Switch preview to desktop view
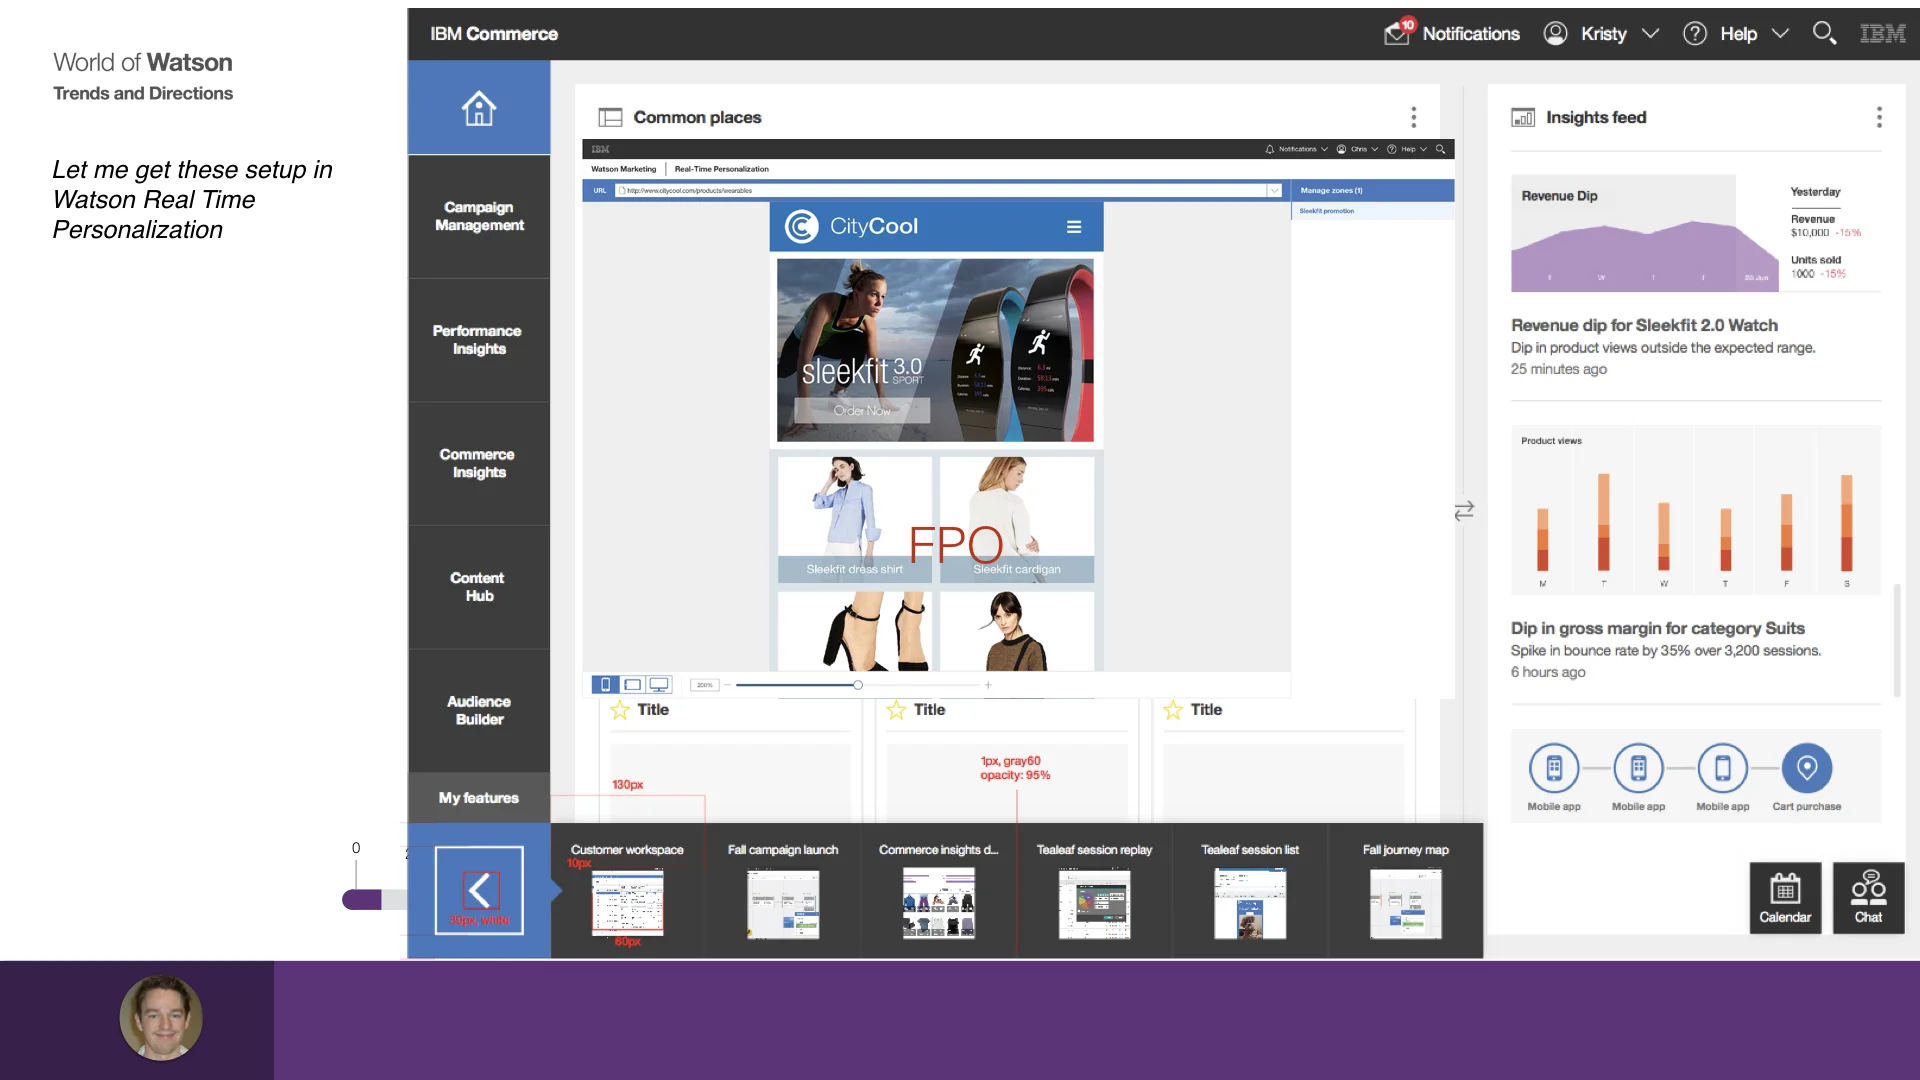 click(659, 685)
